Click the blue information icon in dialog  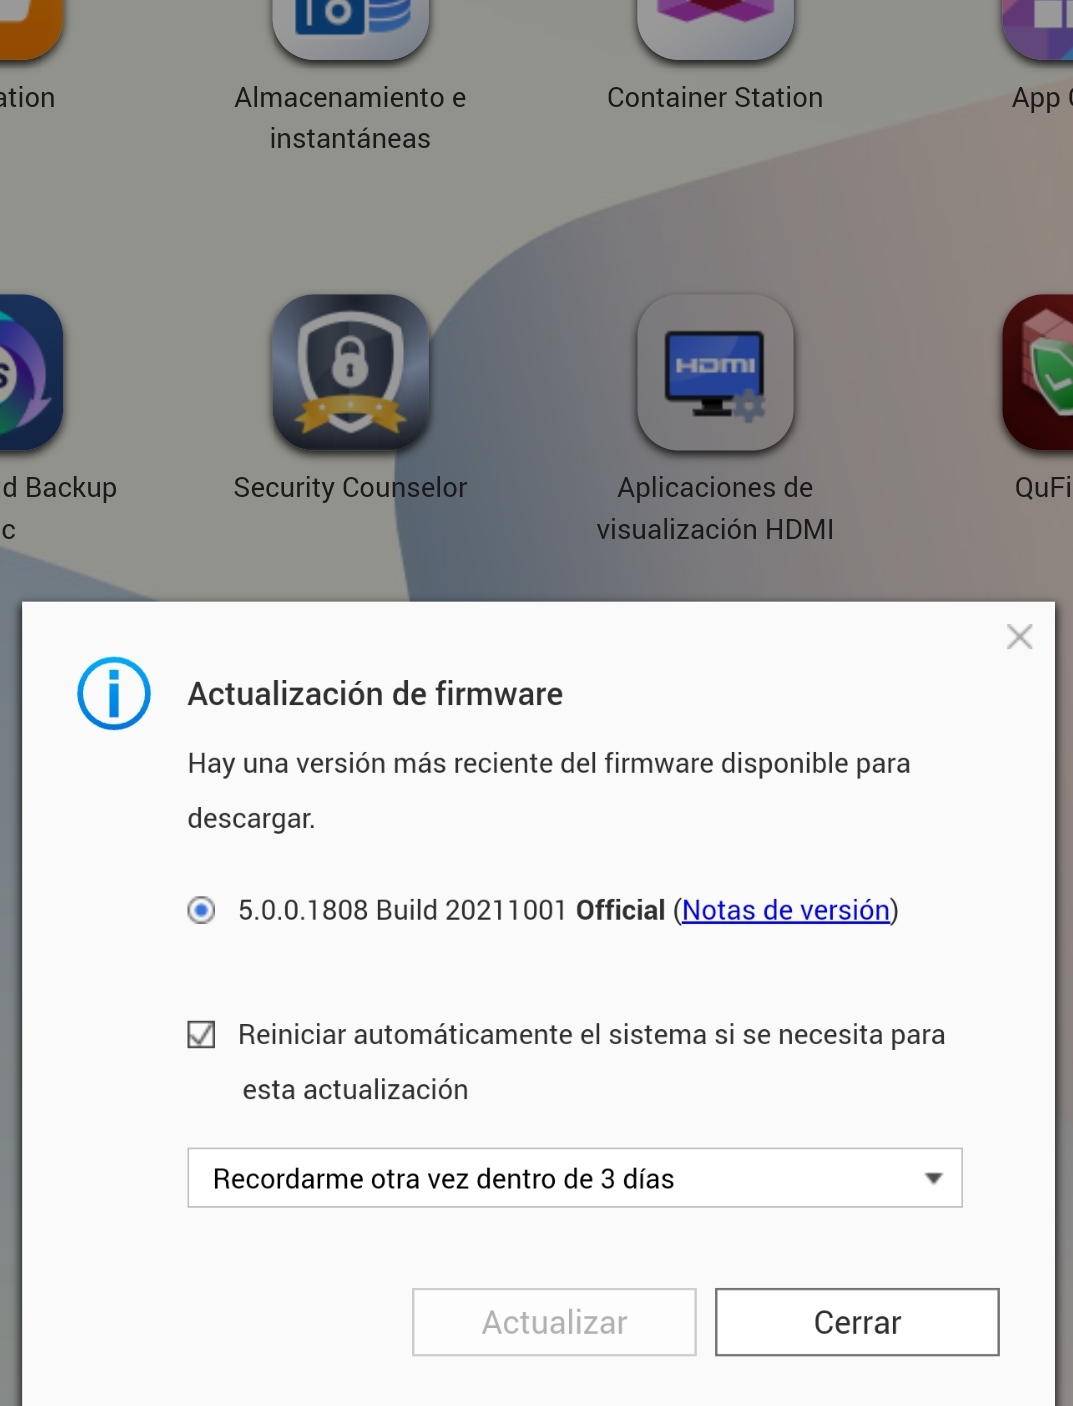coord(114,693)
